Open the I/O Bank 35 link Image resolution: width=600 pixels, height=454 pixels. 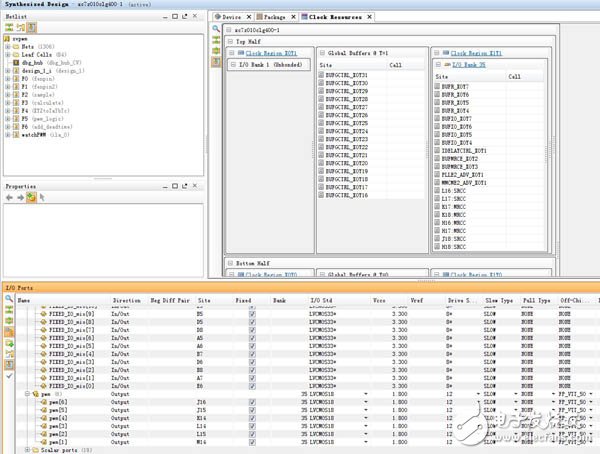469,63
